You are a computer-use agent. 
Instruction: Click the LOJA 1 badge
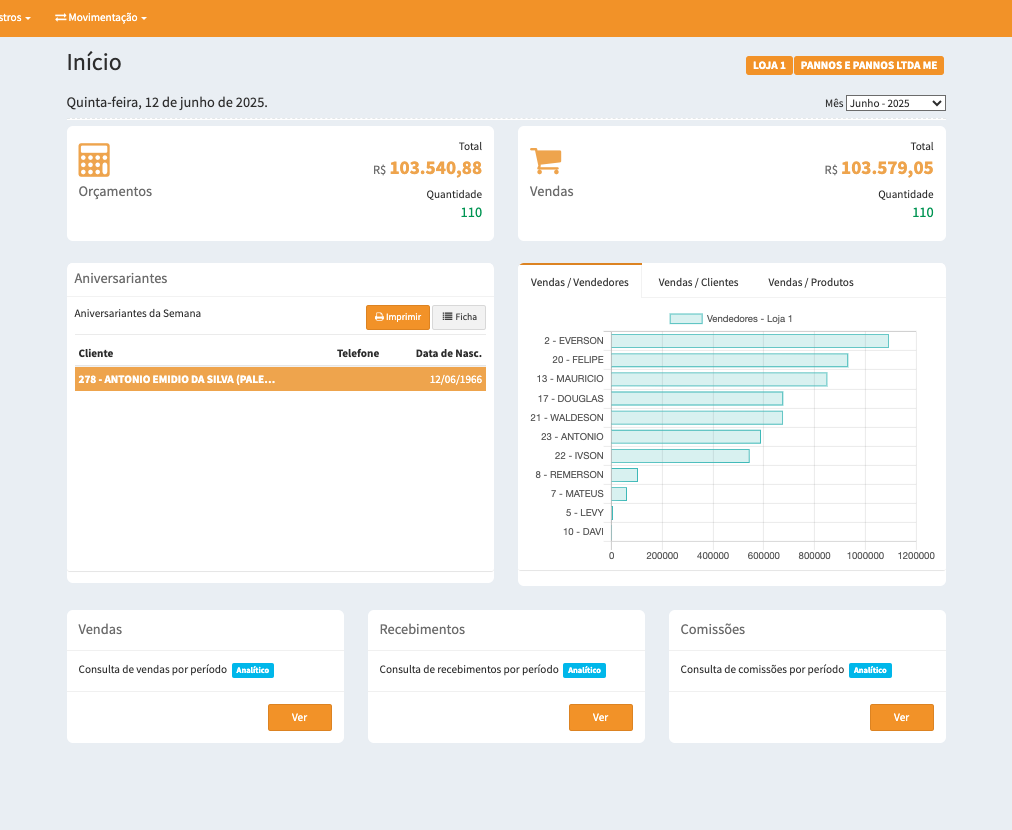tap(769, 65)
